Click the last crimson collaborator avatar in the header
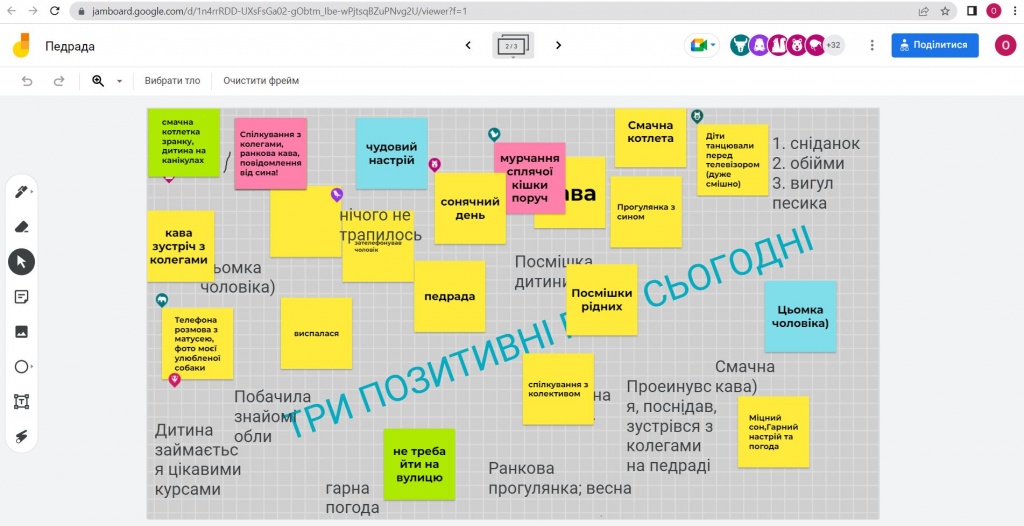Image resolution: width=1024 pixels, height=526 pixels. [815, 45]
